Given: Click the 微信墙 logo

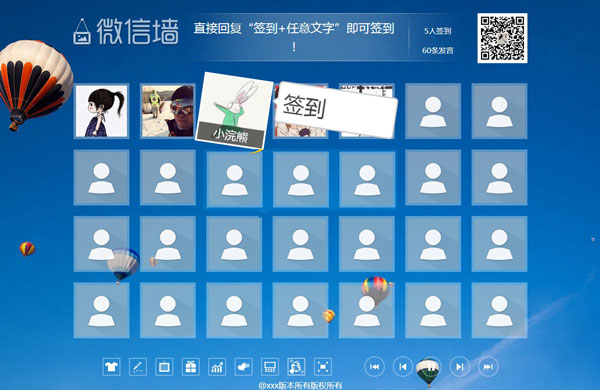Looking at the screenshot, I should (x=126, y=31).
